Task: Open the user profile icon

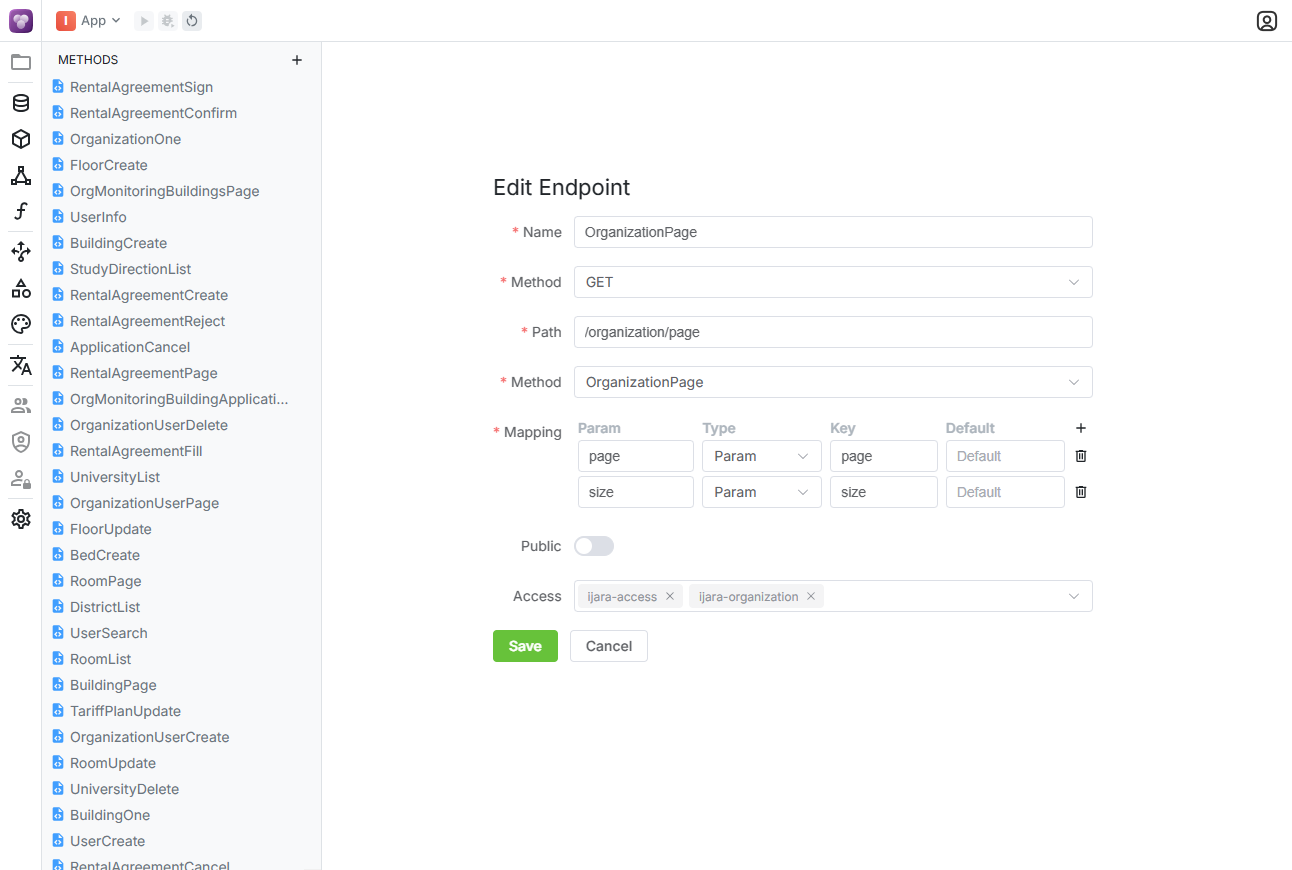Action: 1266,21
